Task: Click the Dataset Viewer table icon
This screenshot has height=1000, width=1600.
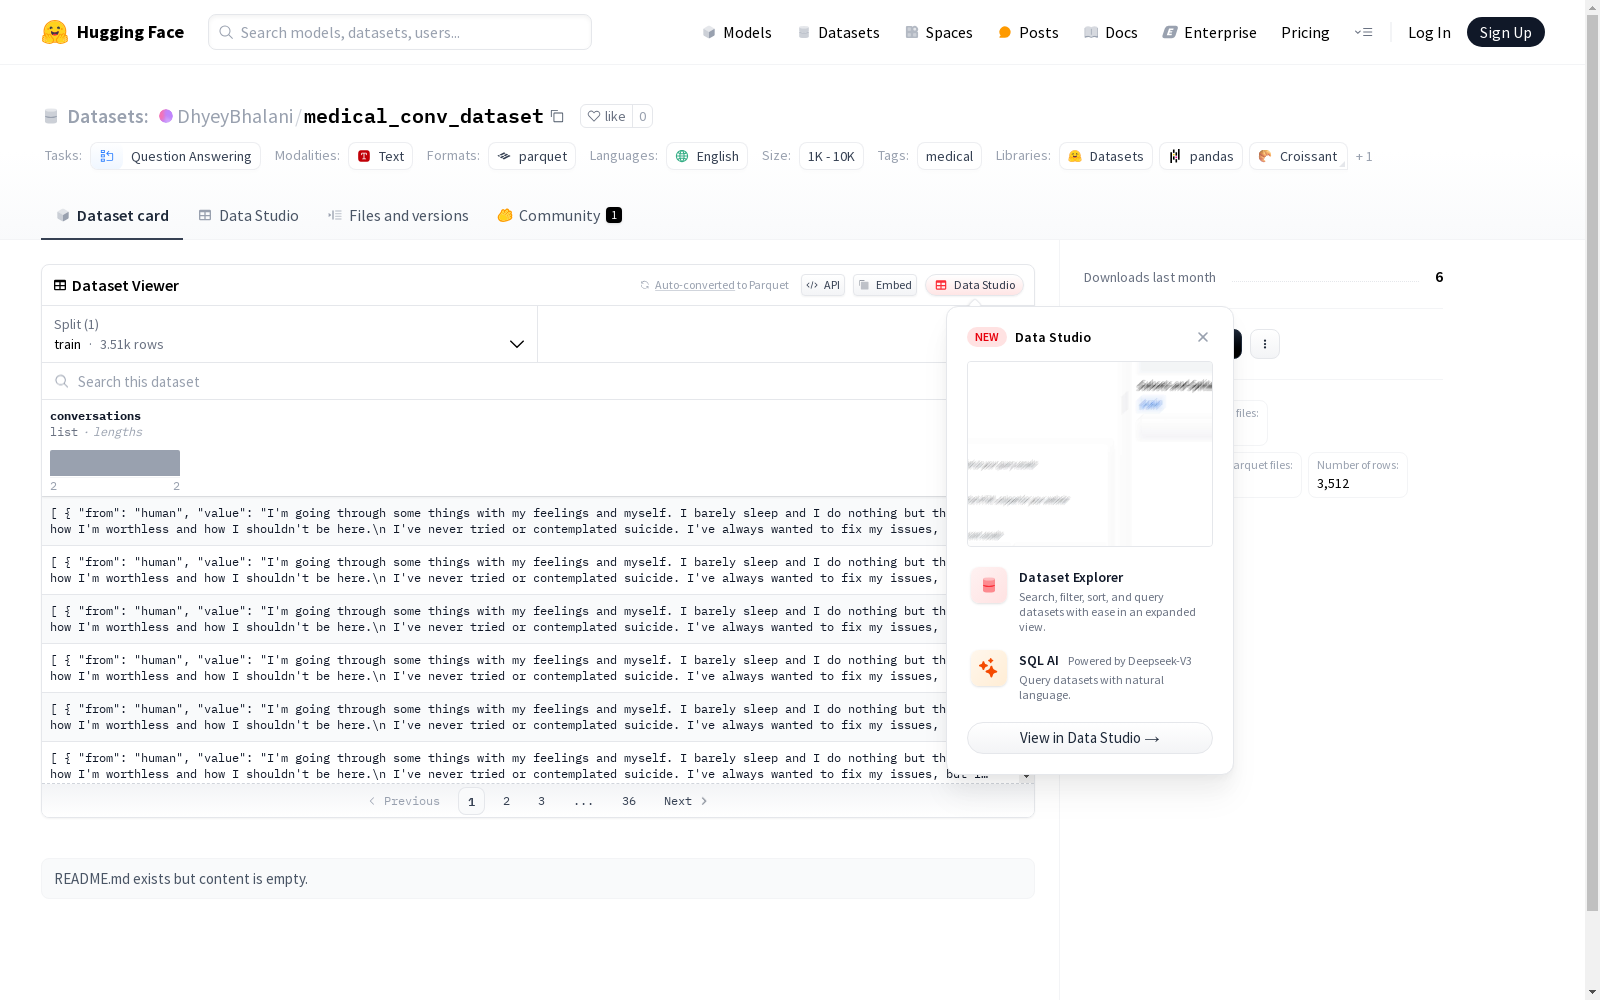Action: [60, 285]
